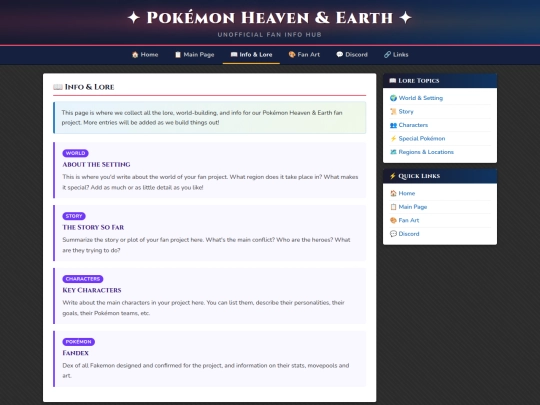540x405 pixels.
Task: Click the right star beside the site title
Action: 405,18
